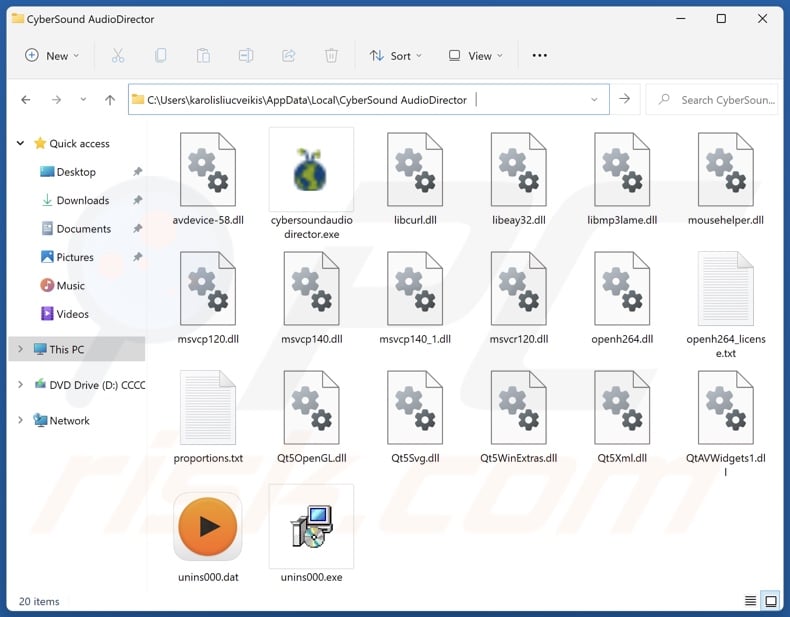Expand the Network tree node
The image size is (790, 617).
pos(20,420)
